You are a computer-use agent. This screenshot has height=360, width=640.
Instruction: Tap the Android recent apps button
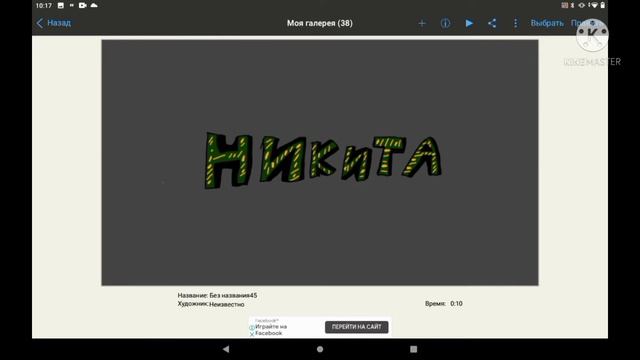(413, 349)
